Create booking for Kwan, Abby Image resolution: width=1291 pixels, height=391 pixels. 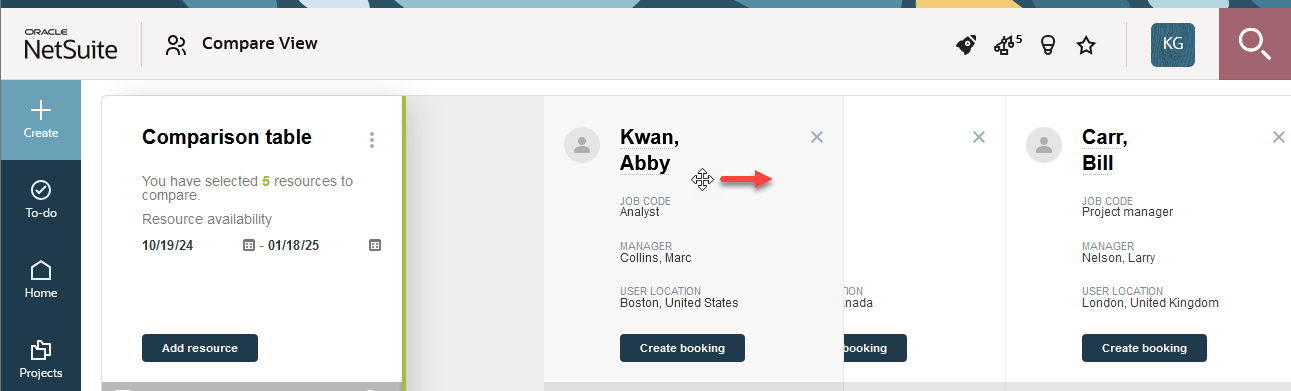coord(682,348)
